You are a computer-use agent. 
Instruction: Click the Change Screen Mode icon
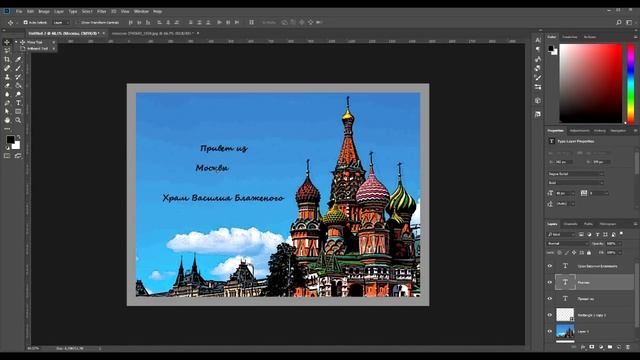18,156
